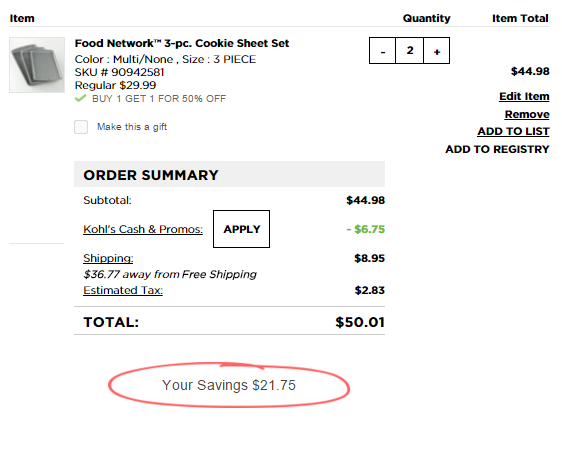This screenshot has width=562, height=453.
Task: Check the Make this a gift box
Action: pos(81,127)
